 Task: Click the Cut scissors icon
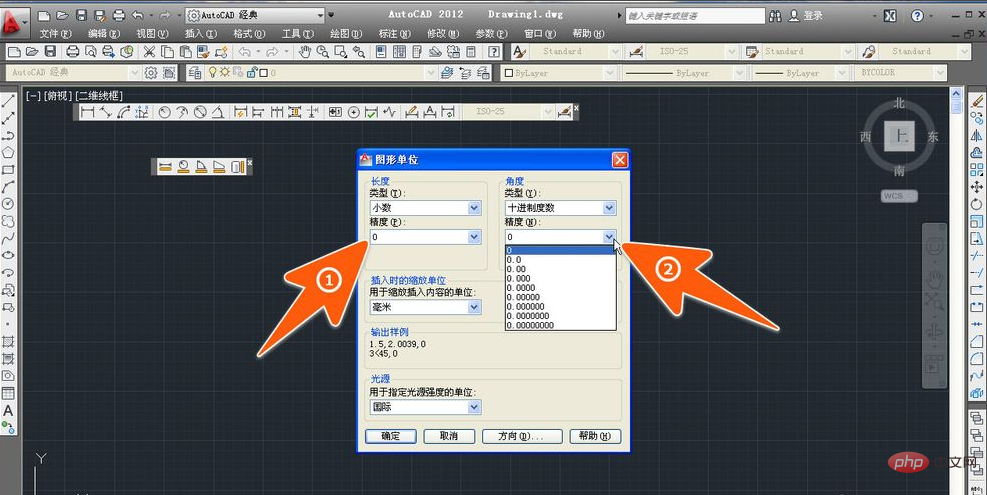(x=149, y=52)
